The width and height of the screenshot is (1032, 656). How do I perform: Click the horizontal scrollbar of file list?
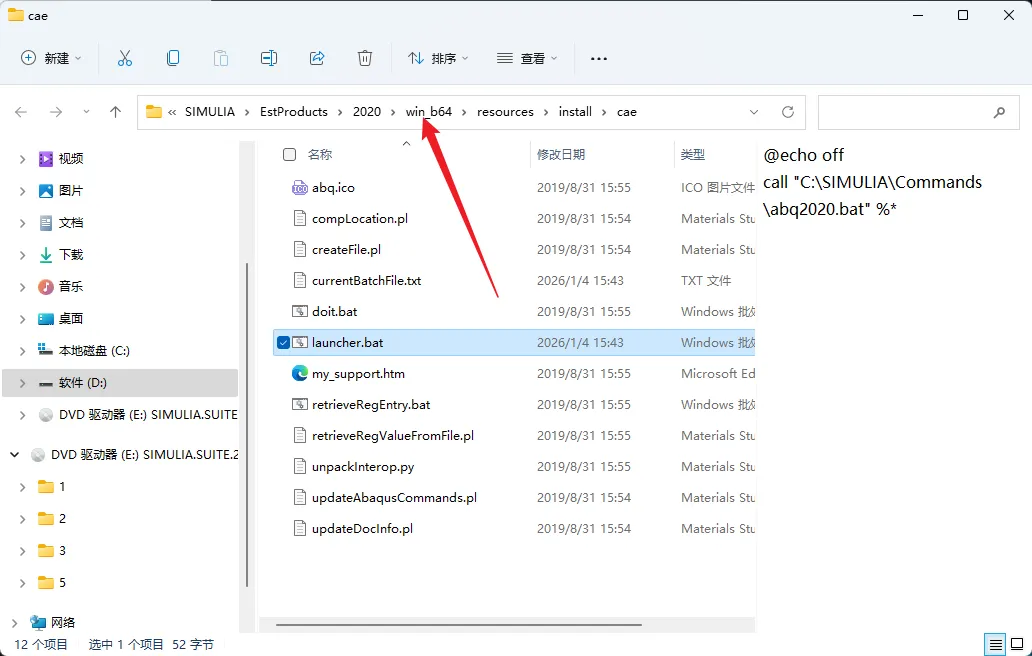point(459,624)
